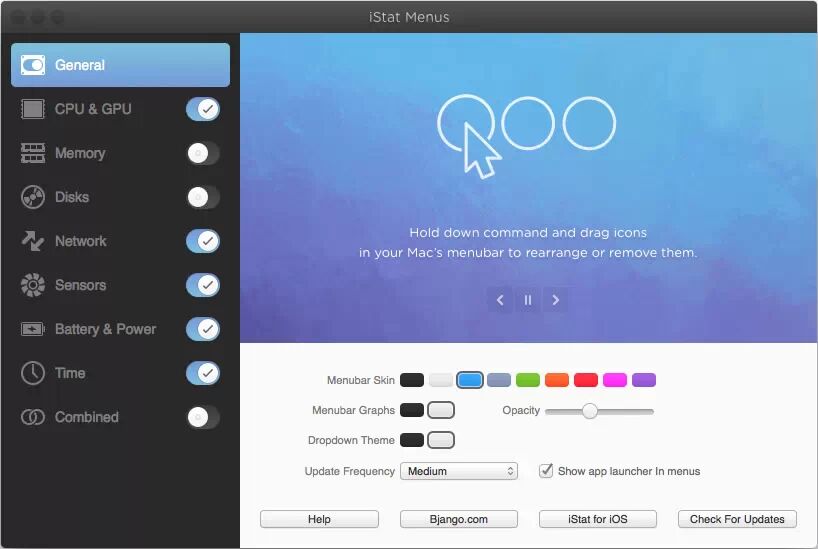This screenshot has width=818, height=549.
Task: Choose the black Menubar Skin swatch
Action: point(412,380)
